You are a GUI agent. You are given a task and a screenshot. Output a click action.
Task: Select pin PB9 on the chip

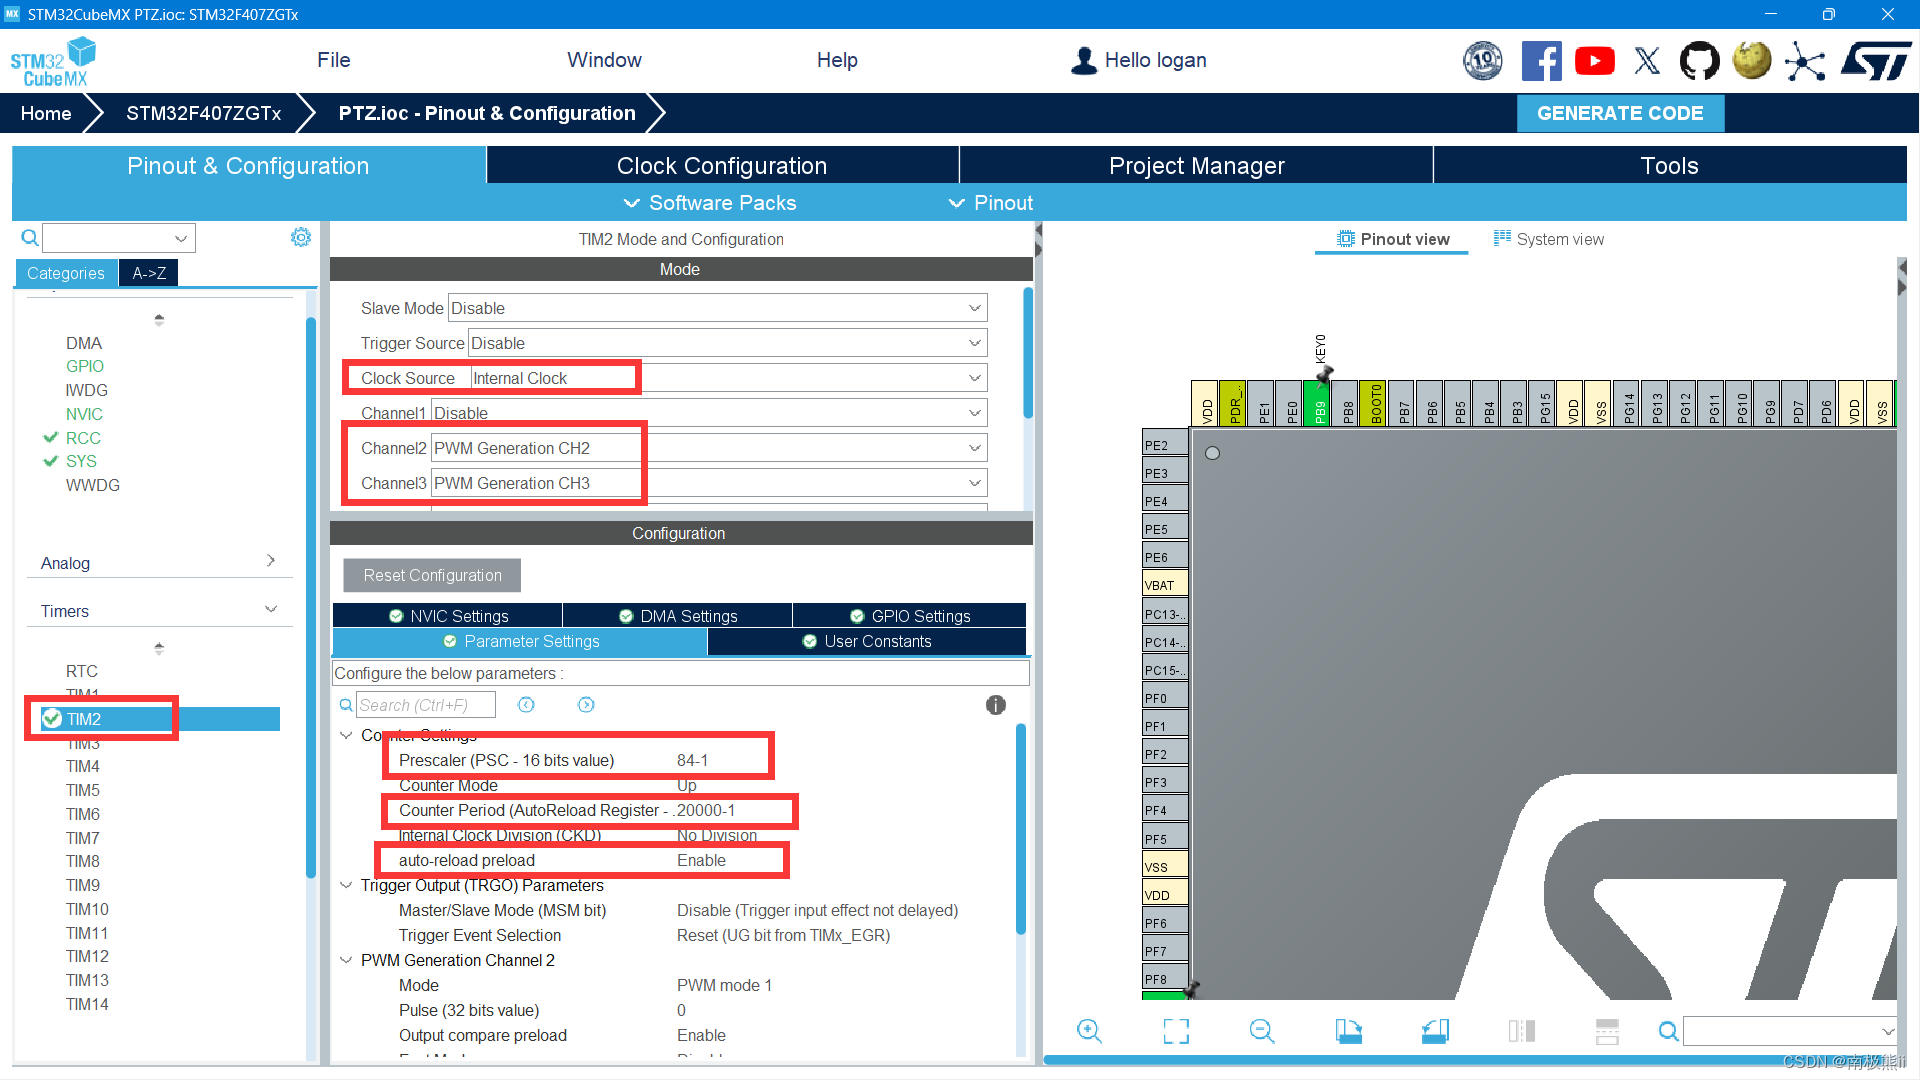click(1317, 403)
